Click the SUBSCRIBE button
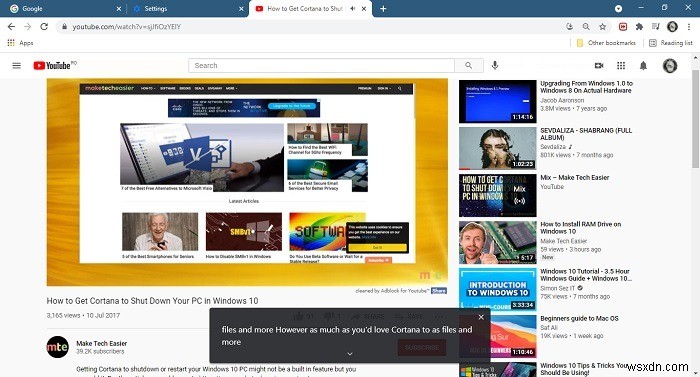The image size is (700, 377). tap(422, 347)
